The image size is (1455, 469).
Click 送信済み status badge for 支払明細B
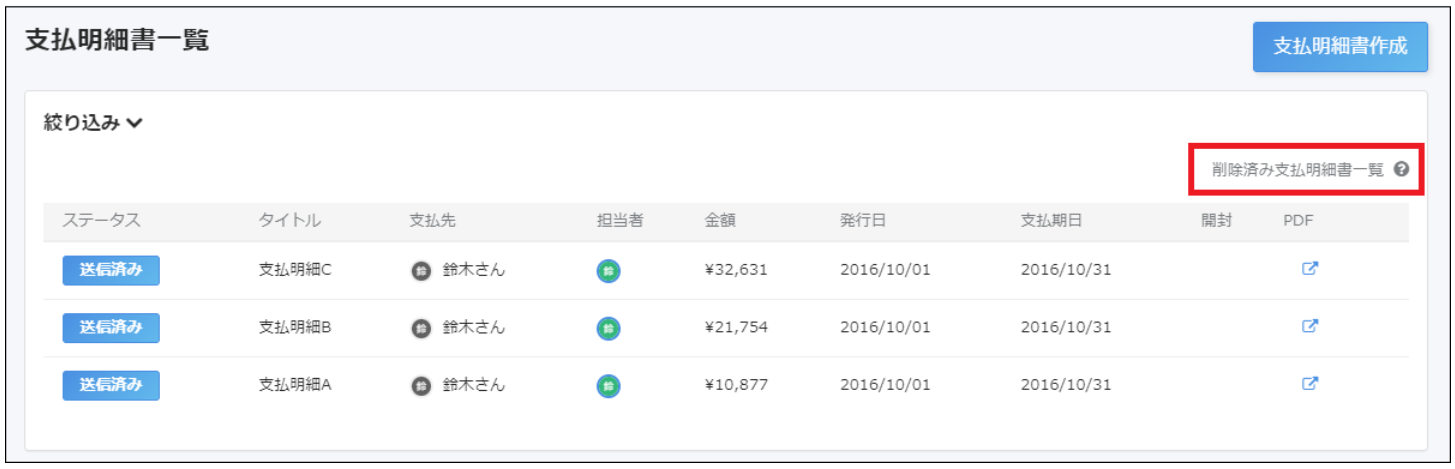coord(111,327)
